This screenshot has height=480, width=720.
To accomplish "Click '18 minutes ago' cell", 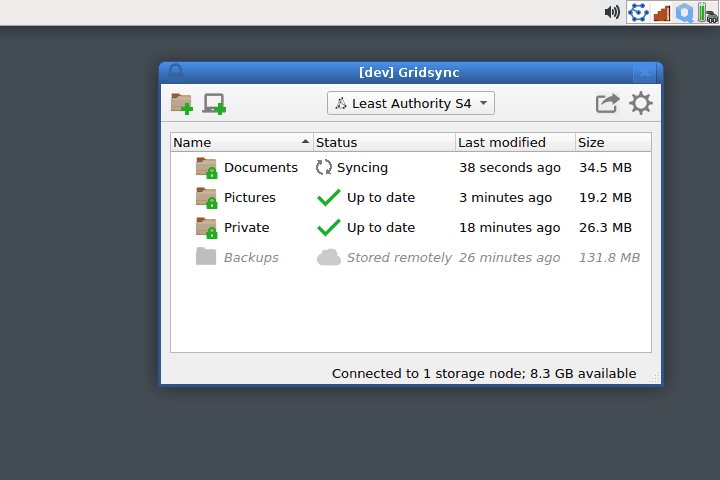I will [510, 227].
